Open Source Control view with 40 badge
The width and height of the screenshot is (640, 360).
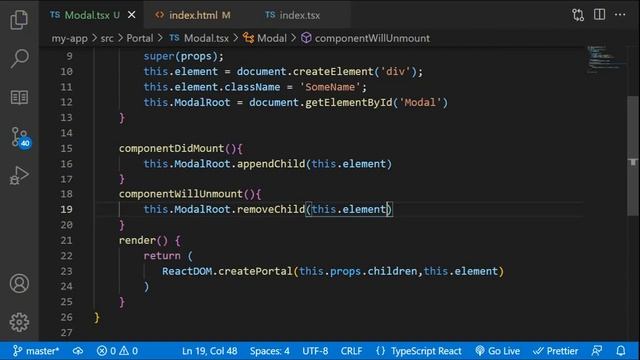[x=20, y=138]
